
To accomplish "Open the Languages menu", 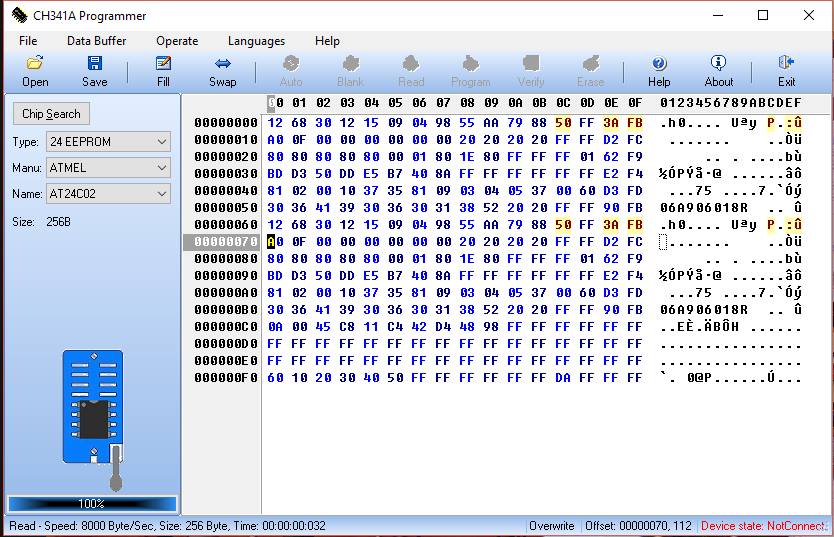I will point(256,41).
